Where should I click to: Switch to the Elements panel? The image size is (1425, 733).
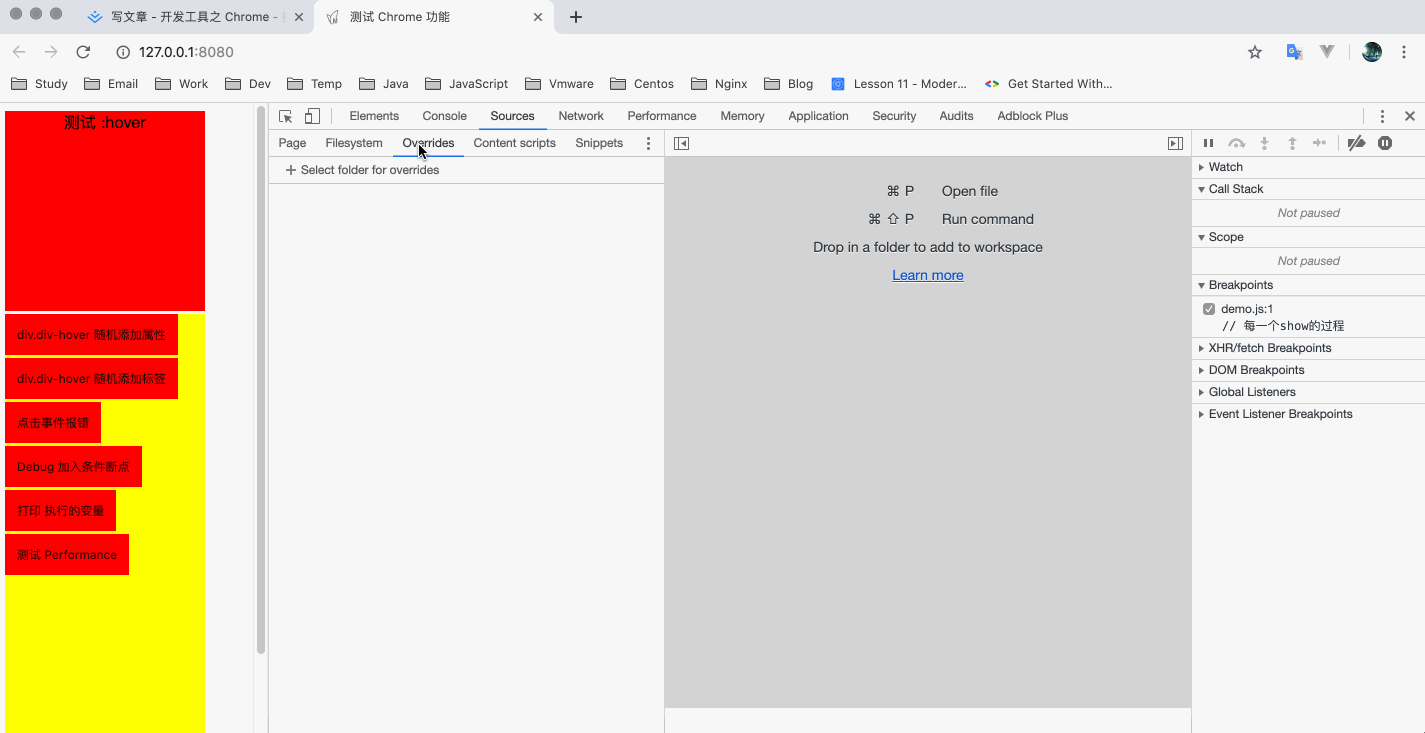pos(374,116)
